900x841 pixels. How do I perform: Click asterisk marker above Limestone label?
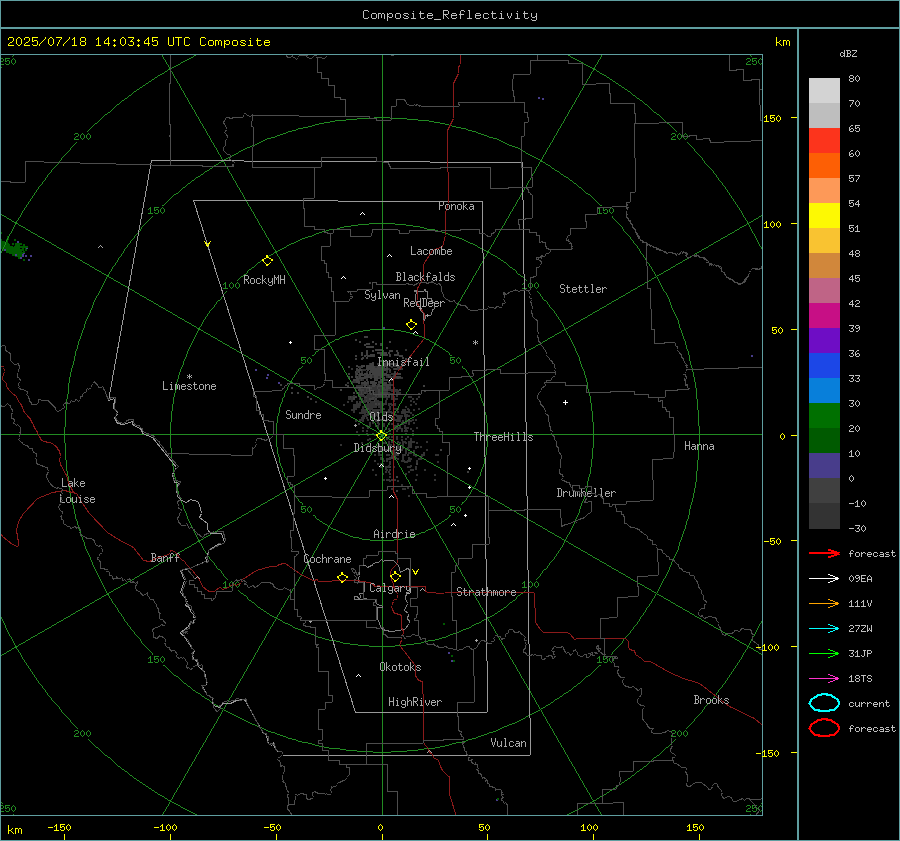189,377
